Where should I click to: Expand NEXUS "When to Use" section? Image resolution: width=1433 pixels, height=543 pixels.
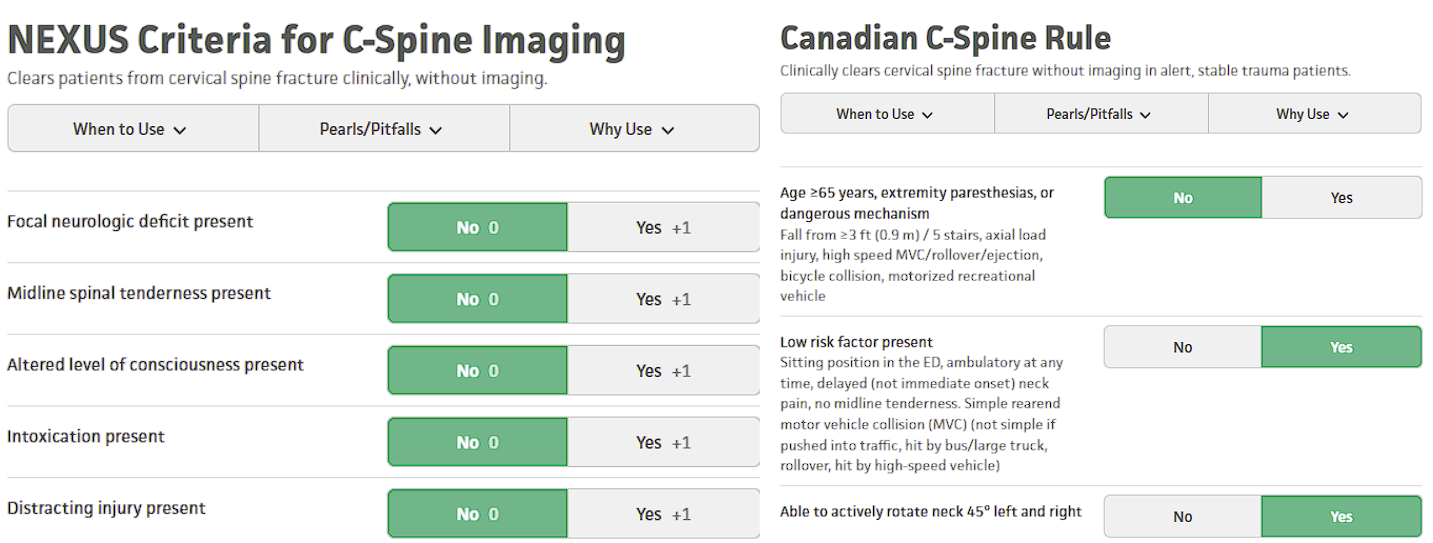click(x=131, y=129)
